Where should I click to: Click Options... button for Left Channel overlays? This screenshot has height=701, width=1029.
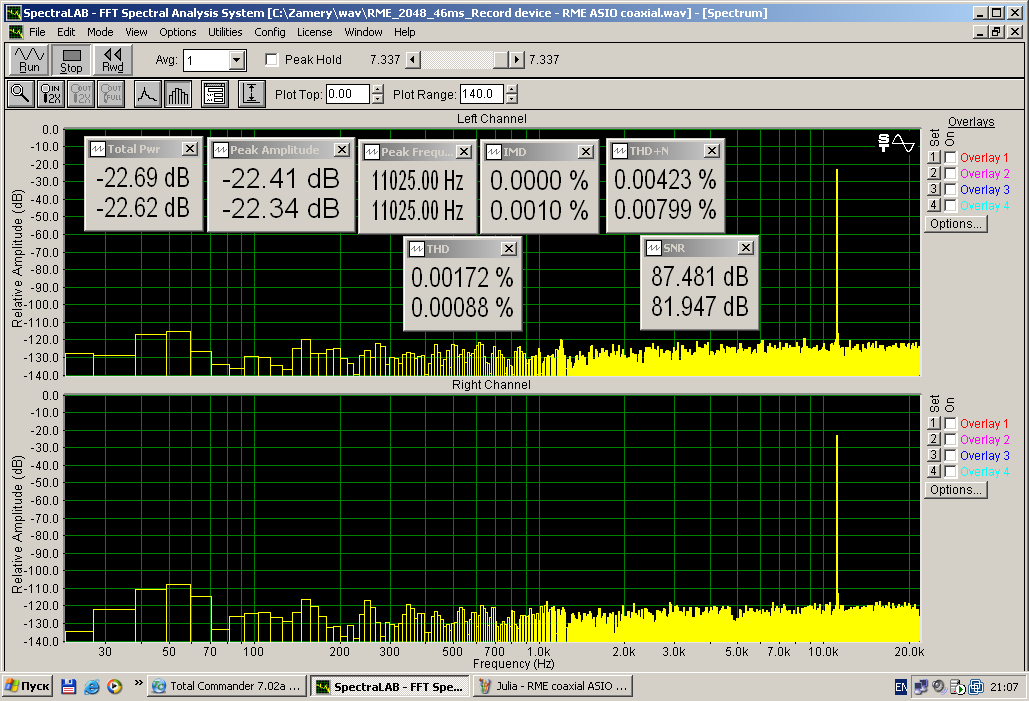click(x=955, y=224)
